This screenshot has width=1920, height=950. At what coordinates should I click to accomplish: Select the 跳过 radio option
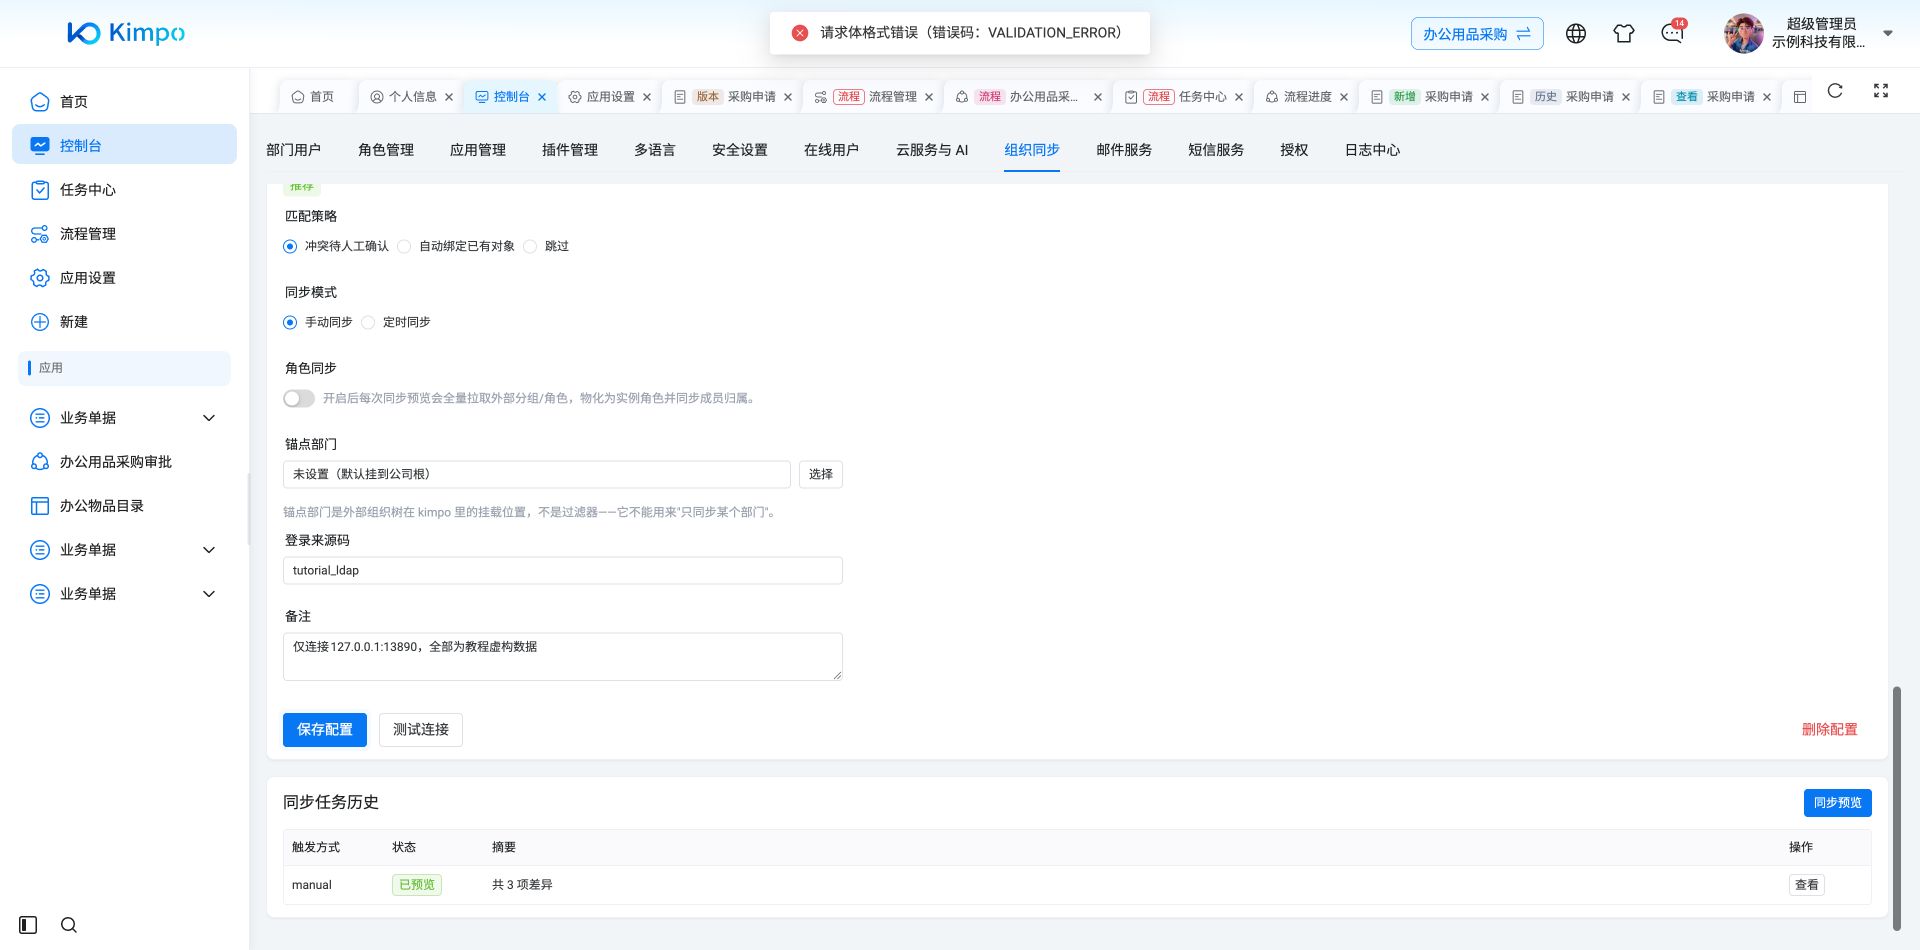pos(530,247)
